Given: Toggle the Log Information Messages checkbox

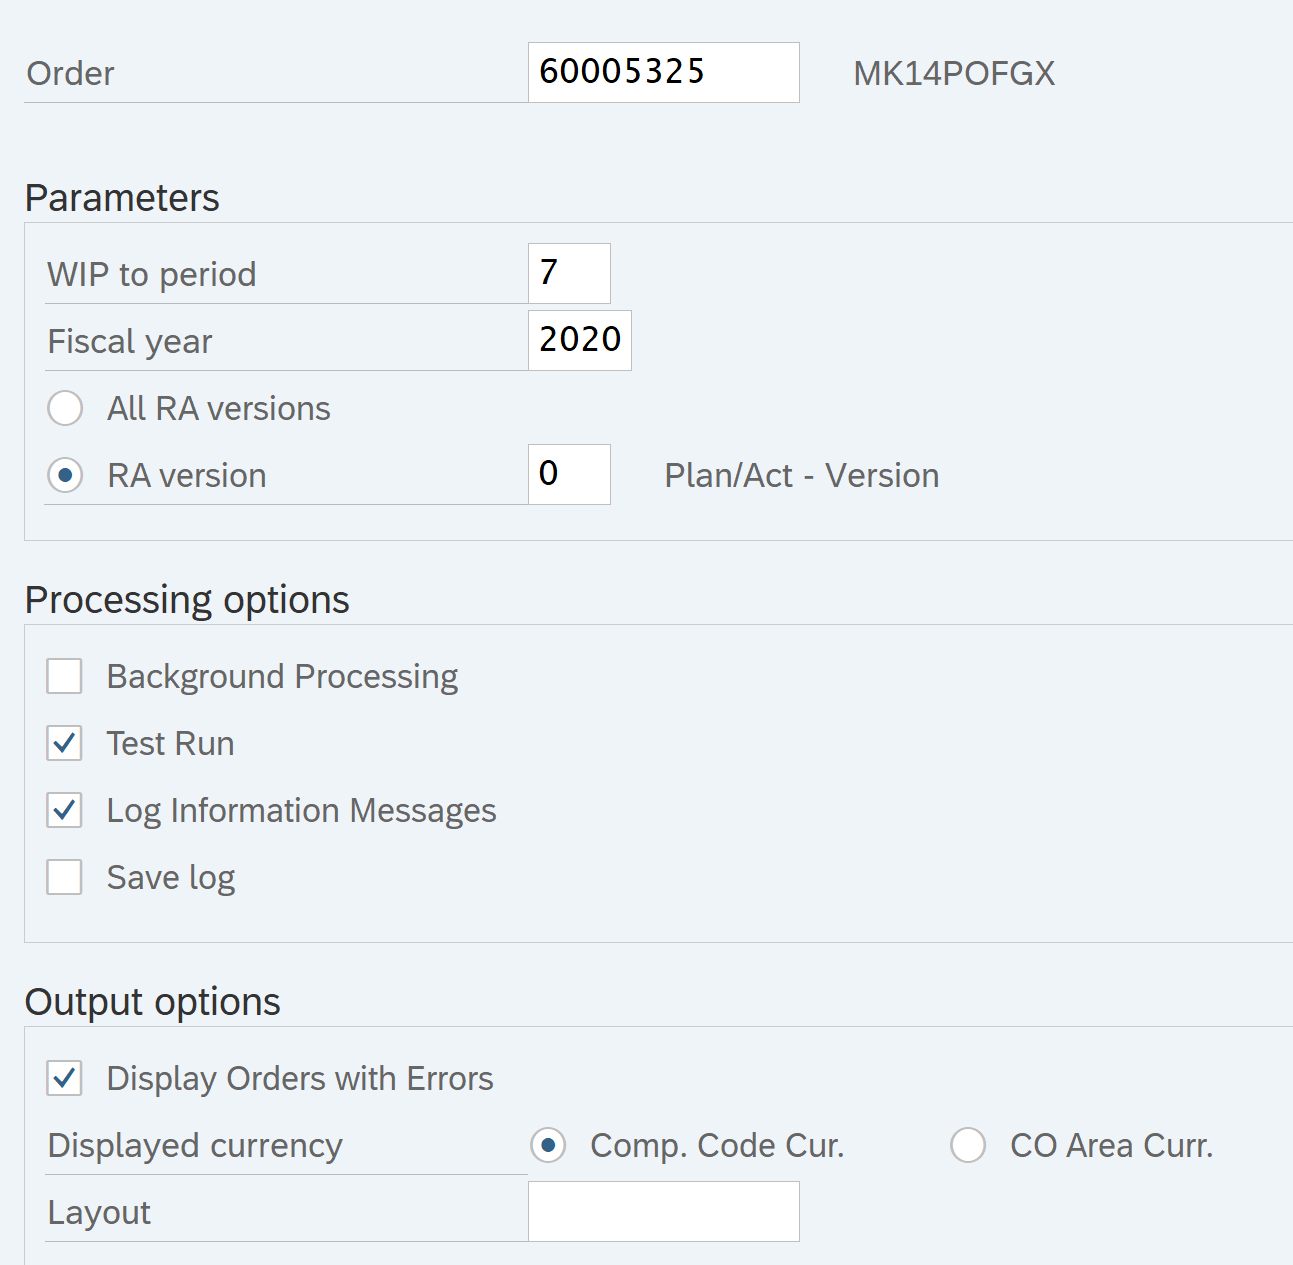Looking at the screenshot, I should tap(65, 810).
